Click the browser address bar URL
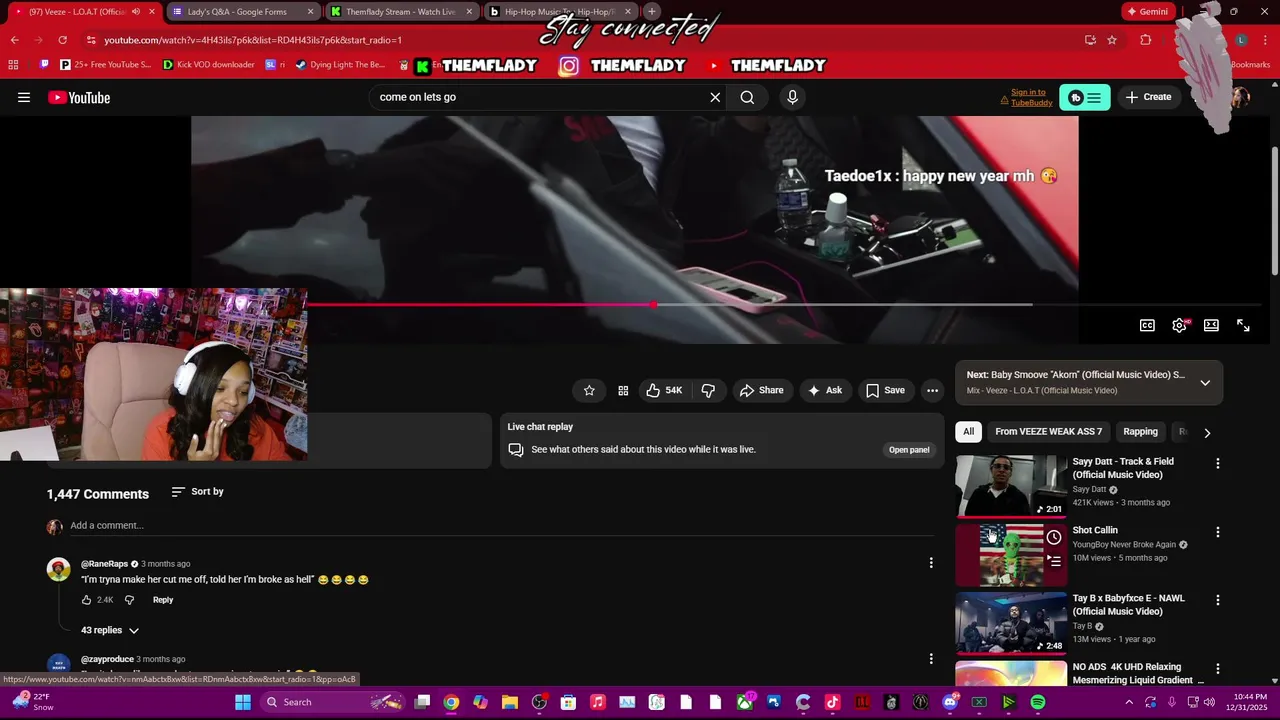 coord(252,40)
